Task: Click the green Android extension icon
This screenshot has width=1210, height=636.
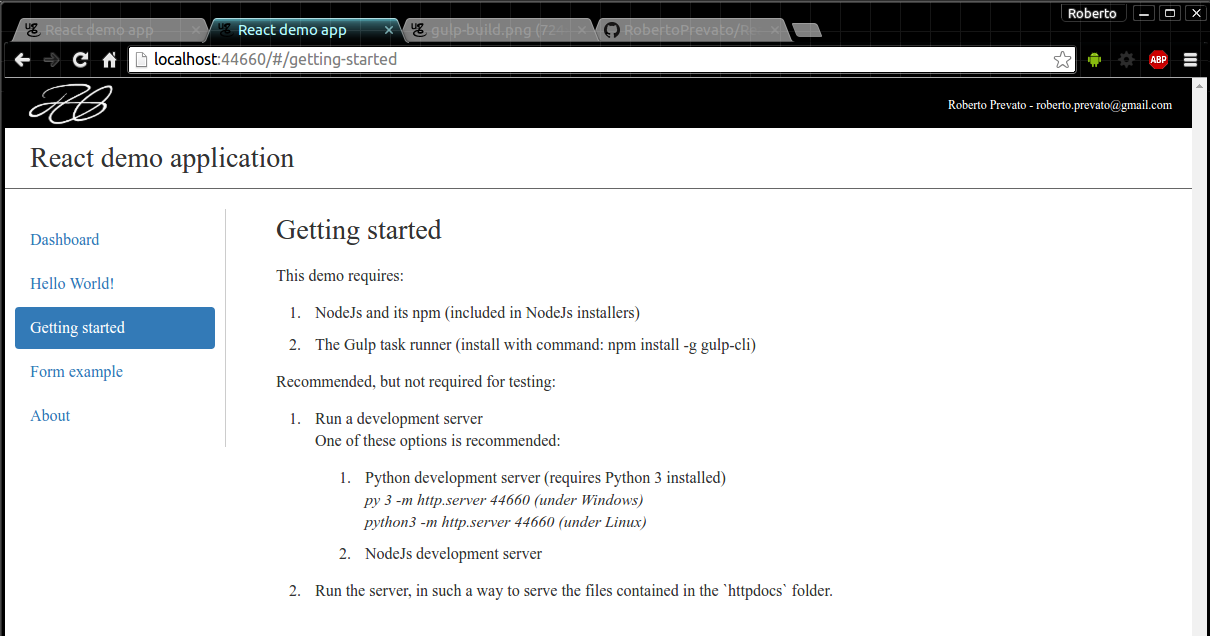Action: (x=1094, y=60)
